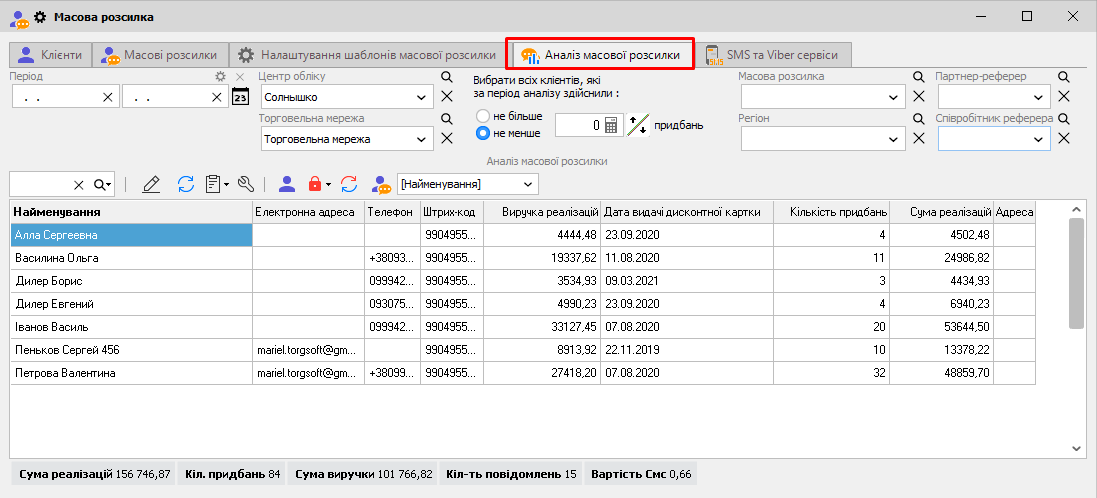Expand the [Найменування] search field dropdown

tap(528, 184)
